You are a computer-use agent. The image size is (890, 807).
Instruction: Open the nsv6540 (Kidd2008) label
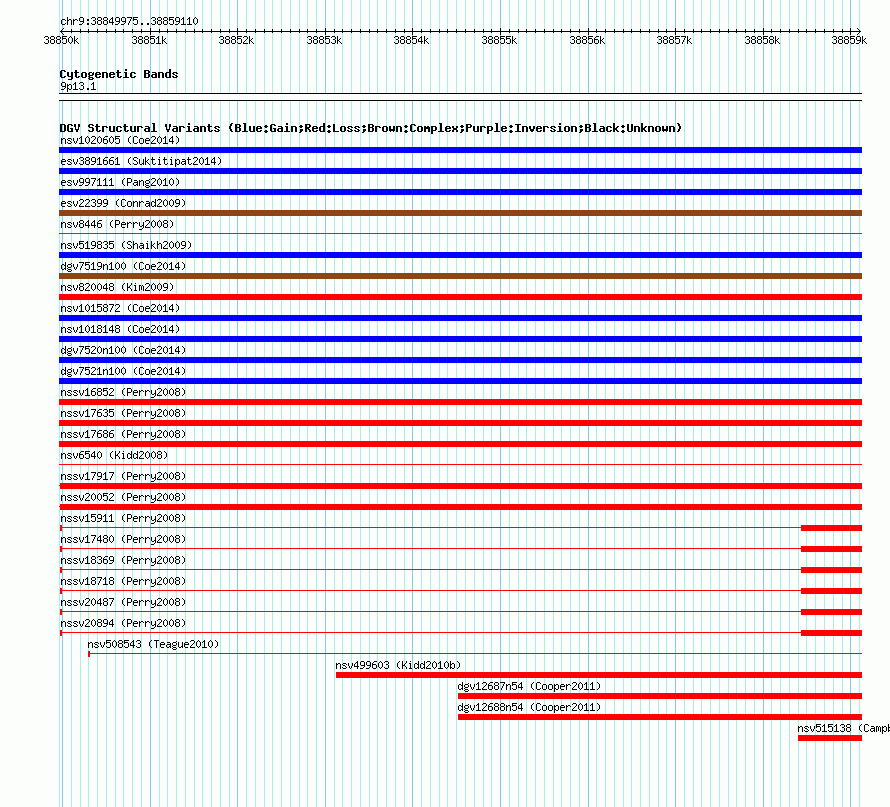point(114,455)
